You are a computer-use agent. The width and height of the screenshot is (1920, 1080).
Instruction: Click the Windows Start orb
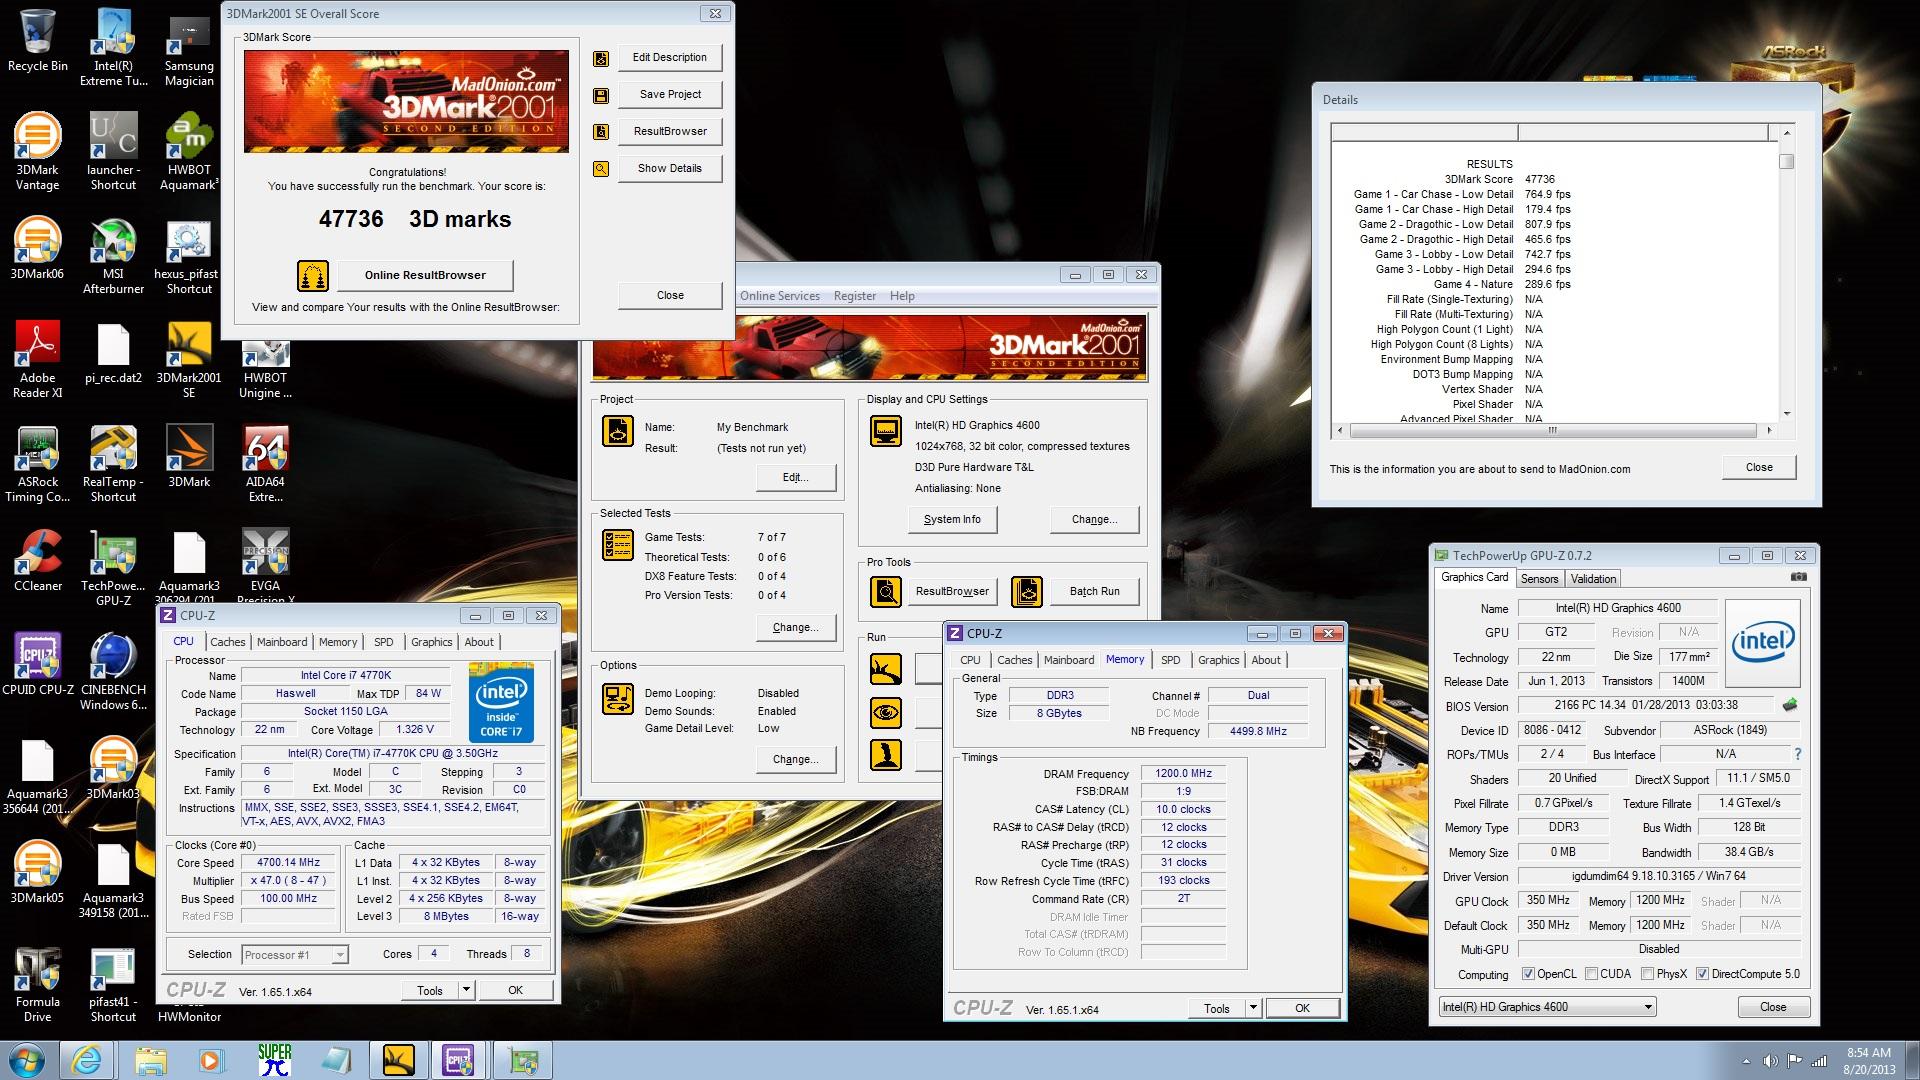[27, 1060]
